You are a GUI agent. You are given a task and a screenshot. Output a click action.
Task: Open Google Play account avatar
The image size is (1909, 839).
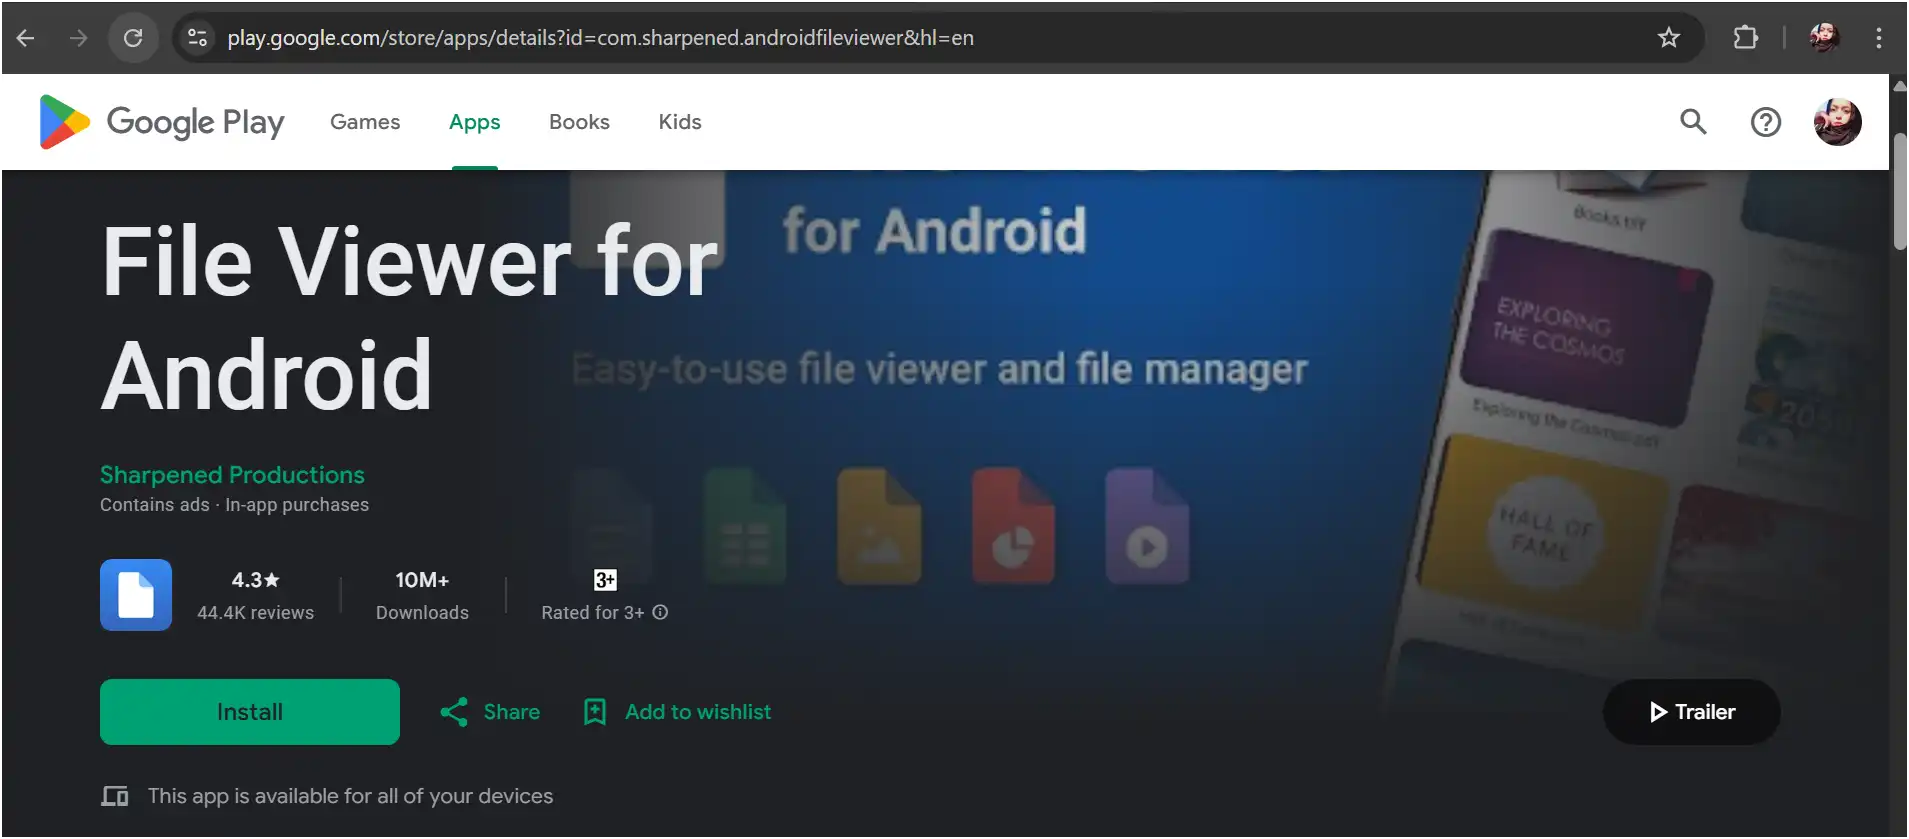(x=1838, y=122)
